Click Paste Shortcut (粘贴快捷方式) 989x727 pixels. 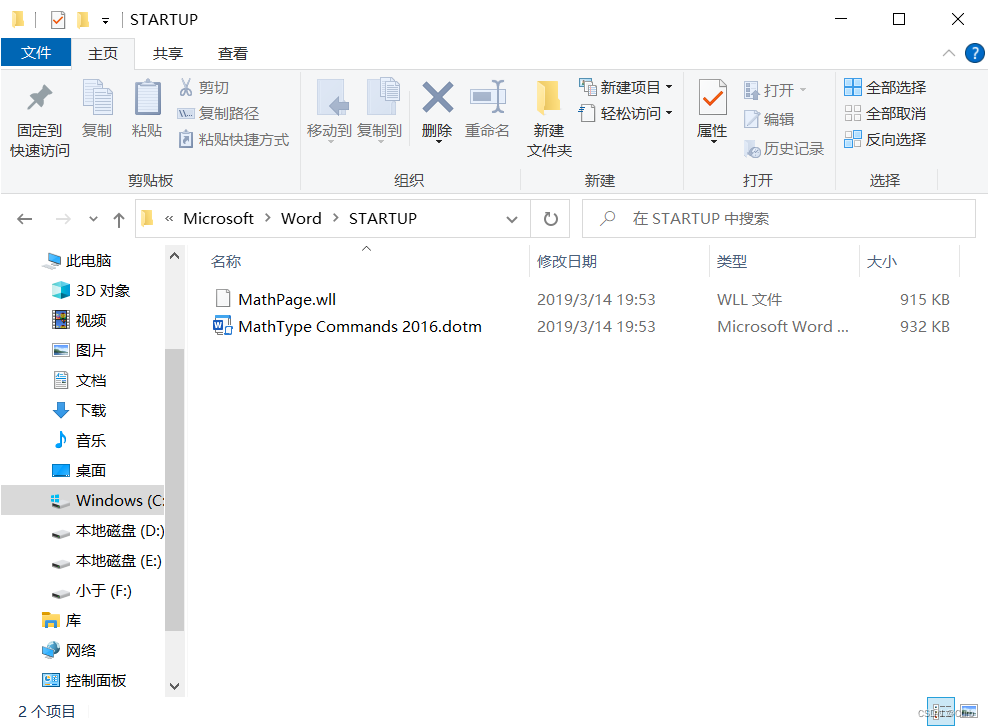pyautogui.click(x=234, y=139)
